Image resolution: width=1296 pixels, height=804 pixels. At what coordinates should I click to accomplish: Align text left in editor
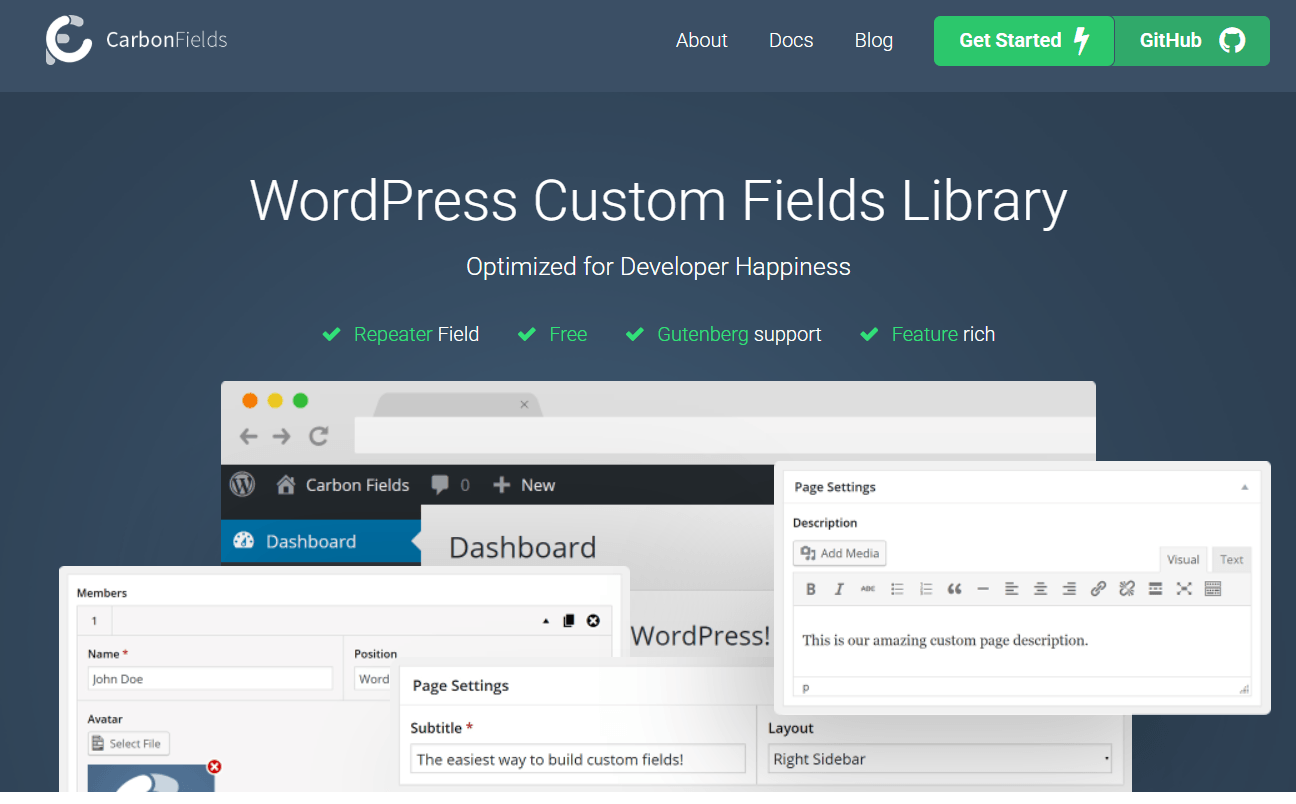point(1012,589)
